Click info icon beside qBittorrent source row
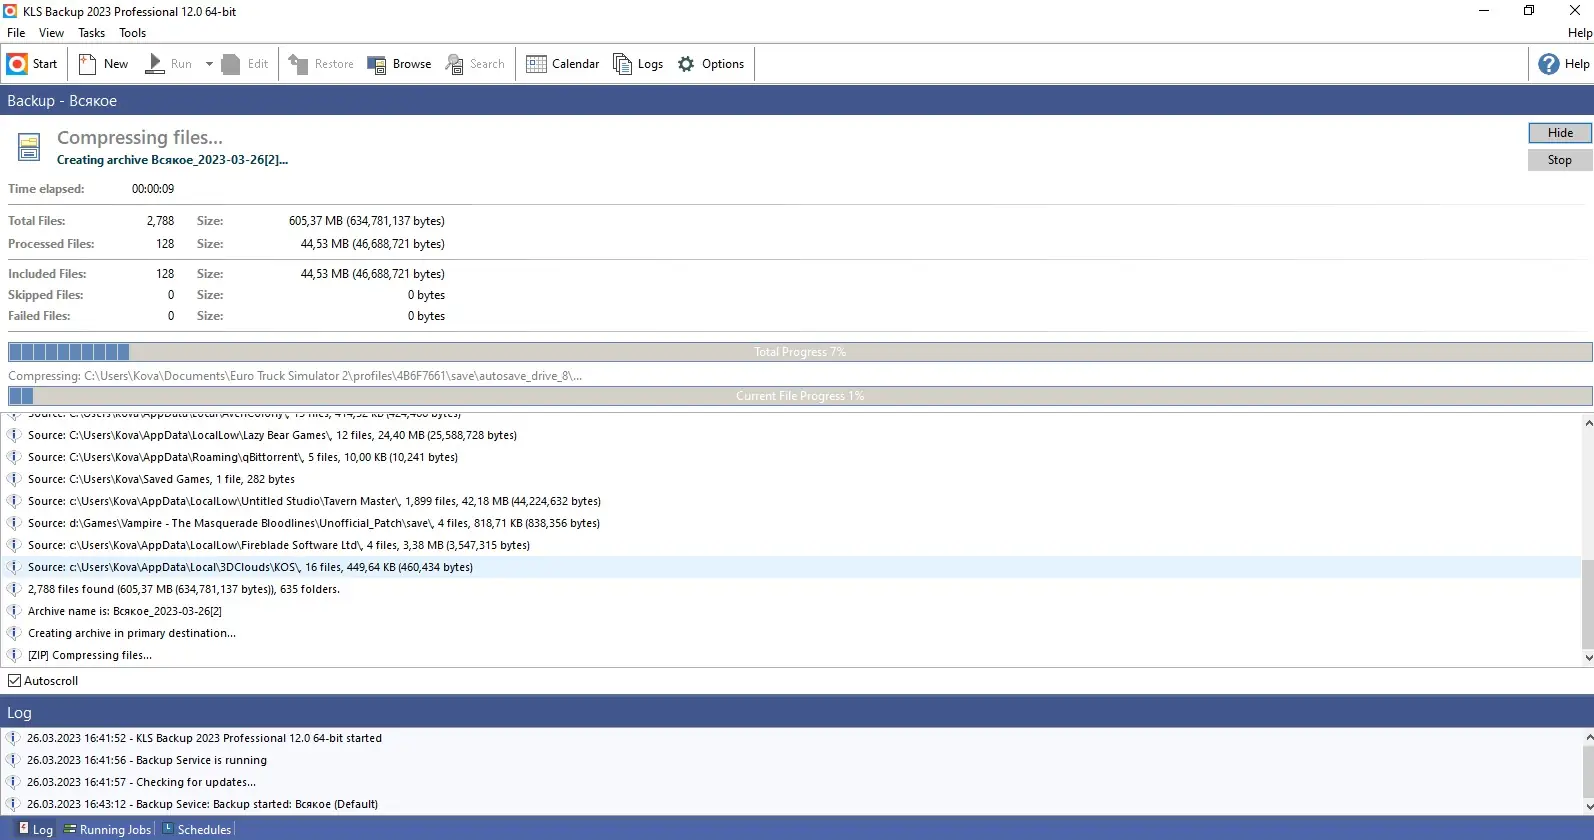 [14, 457]
